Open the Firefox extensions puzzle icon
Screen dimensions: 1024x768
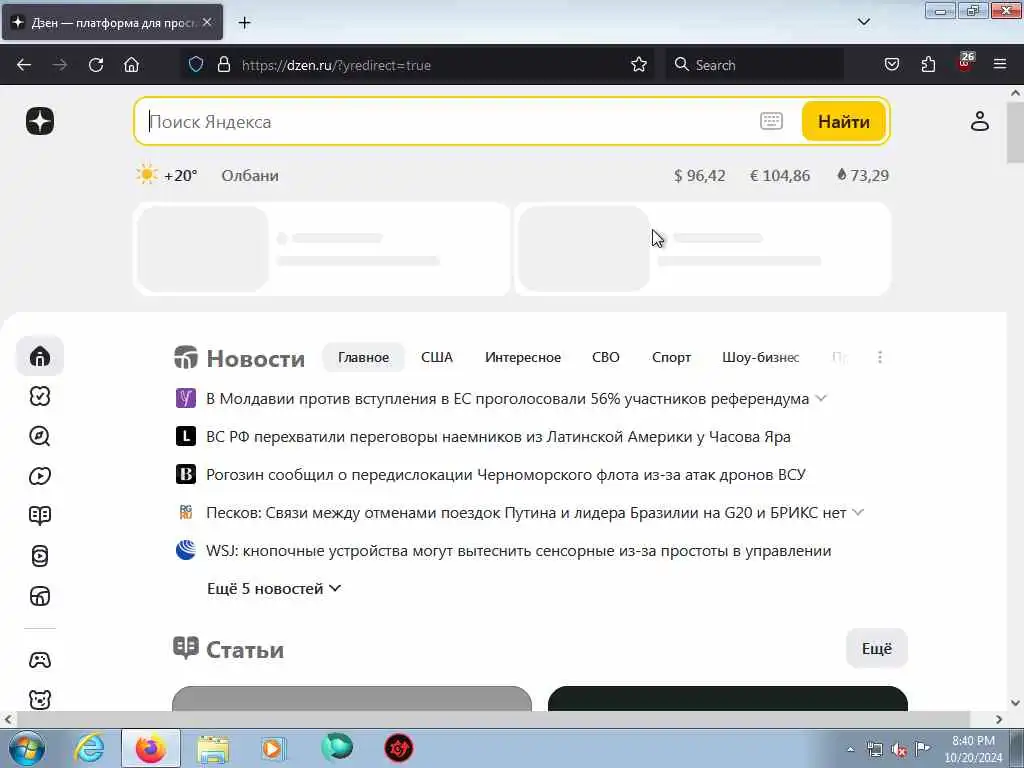(928, 65)
